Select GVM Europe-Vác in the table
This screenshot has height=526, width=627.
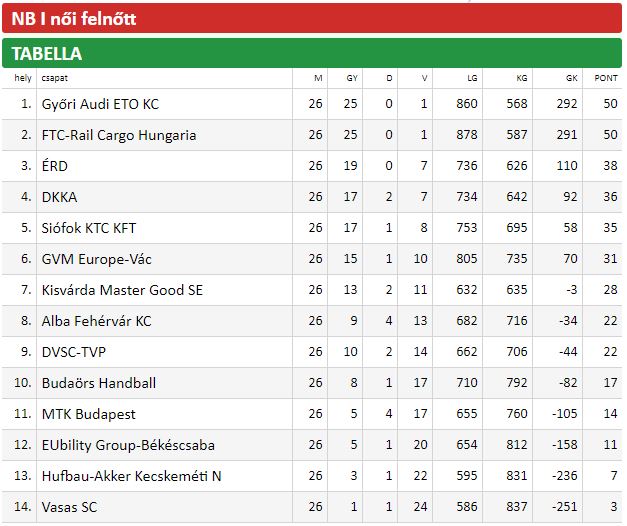[x=96, y=259]
